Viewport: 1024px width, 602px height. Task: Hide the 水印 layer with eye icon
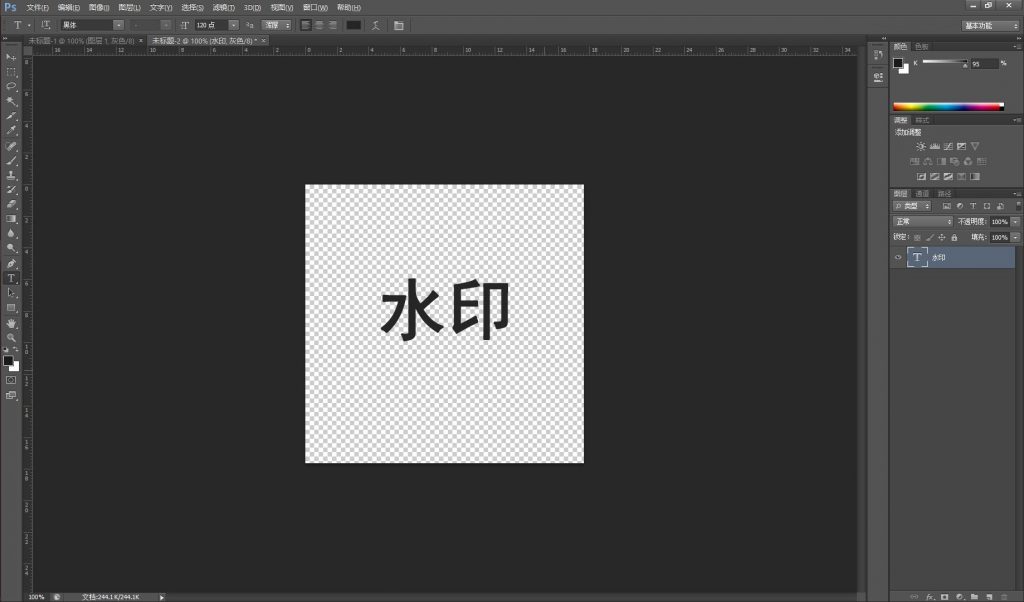pos(898,257)
